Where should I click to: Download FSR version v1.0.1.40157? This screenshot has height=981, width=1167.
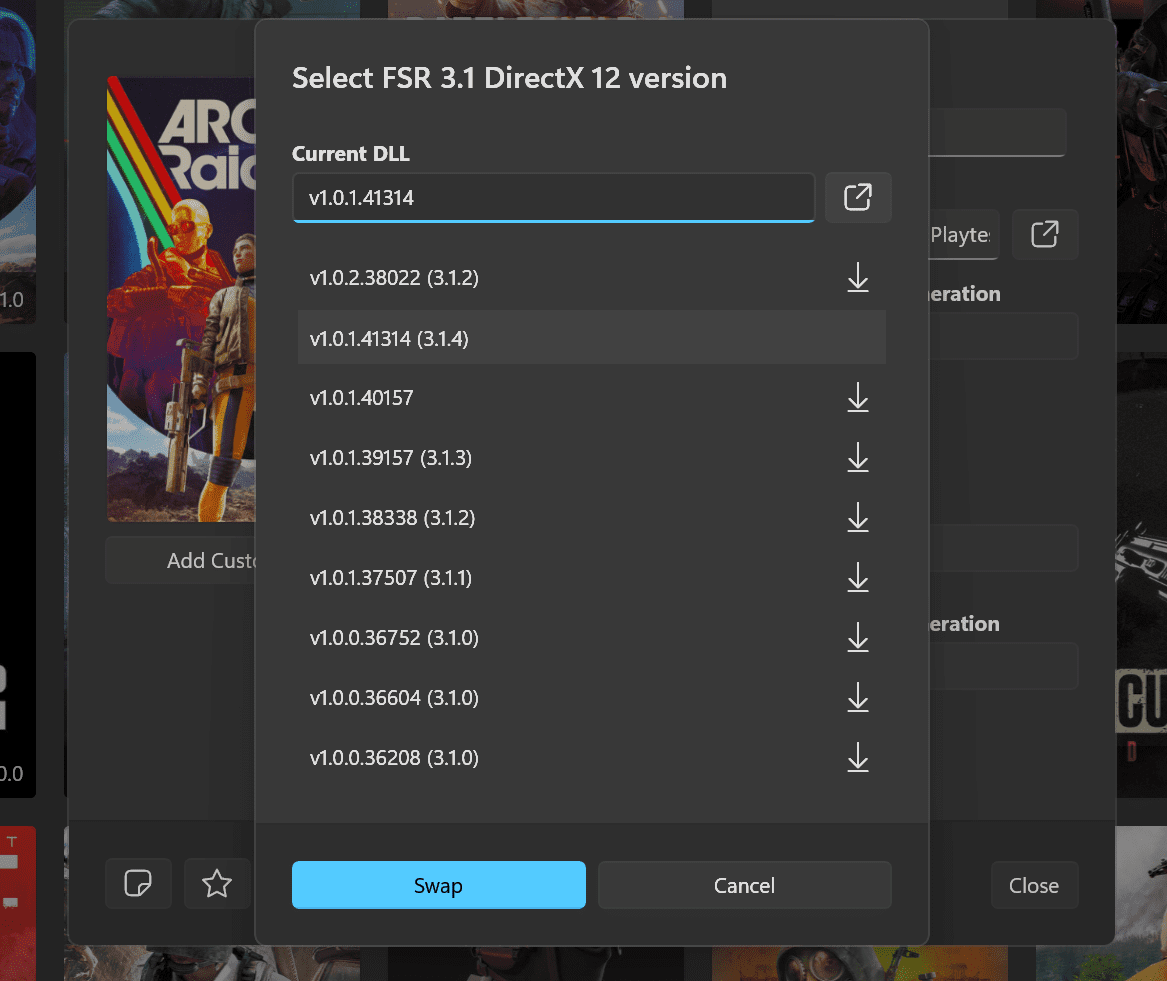pyautogui.click(x=857, y=398)
